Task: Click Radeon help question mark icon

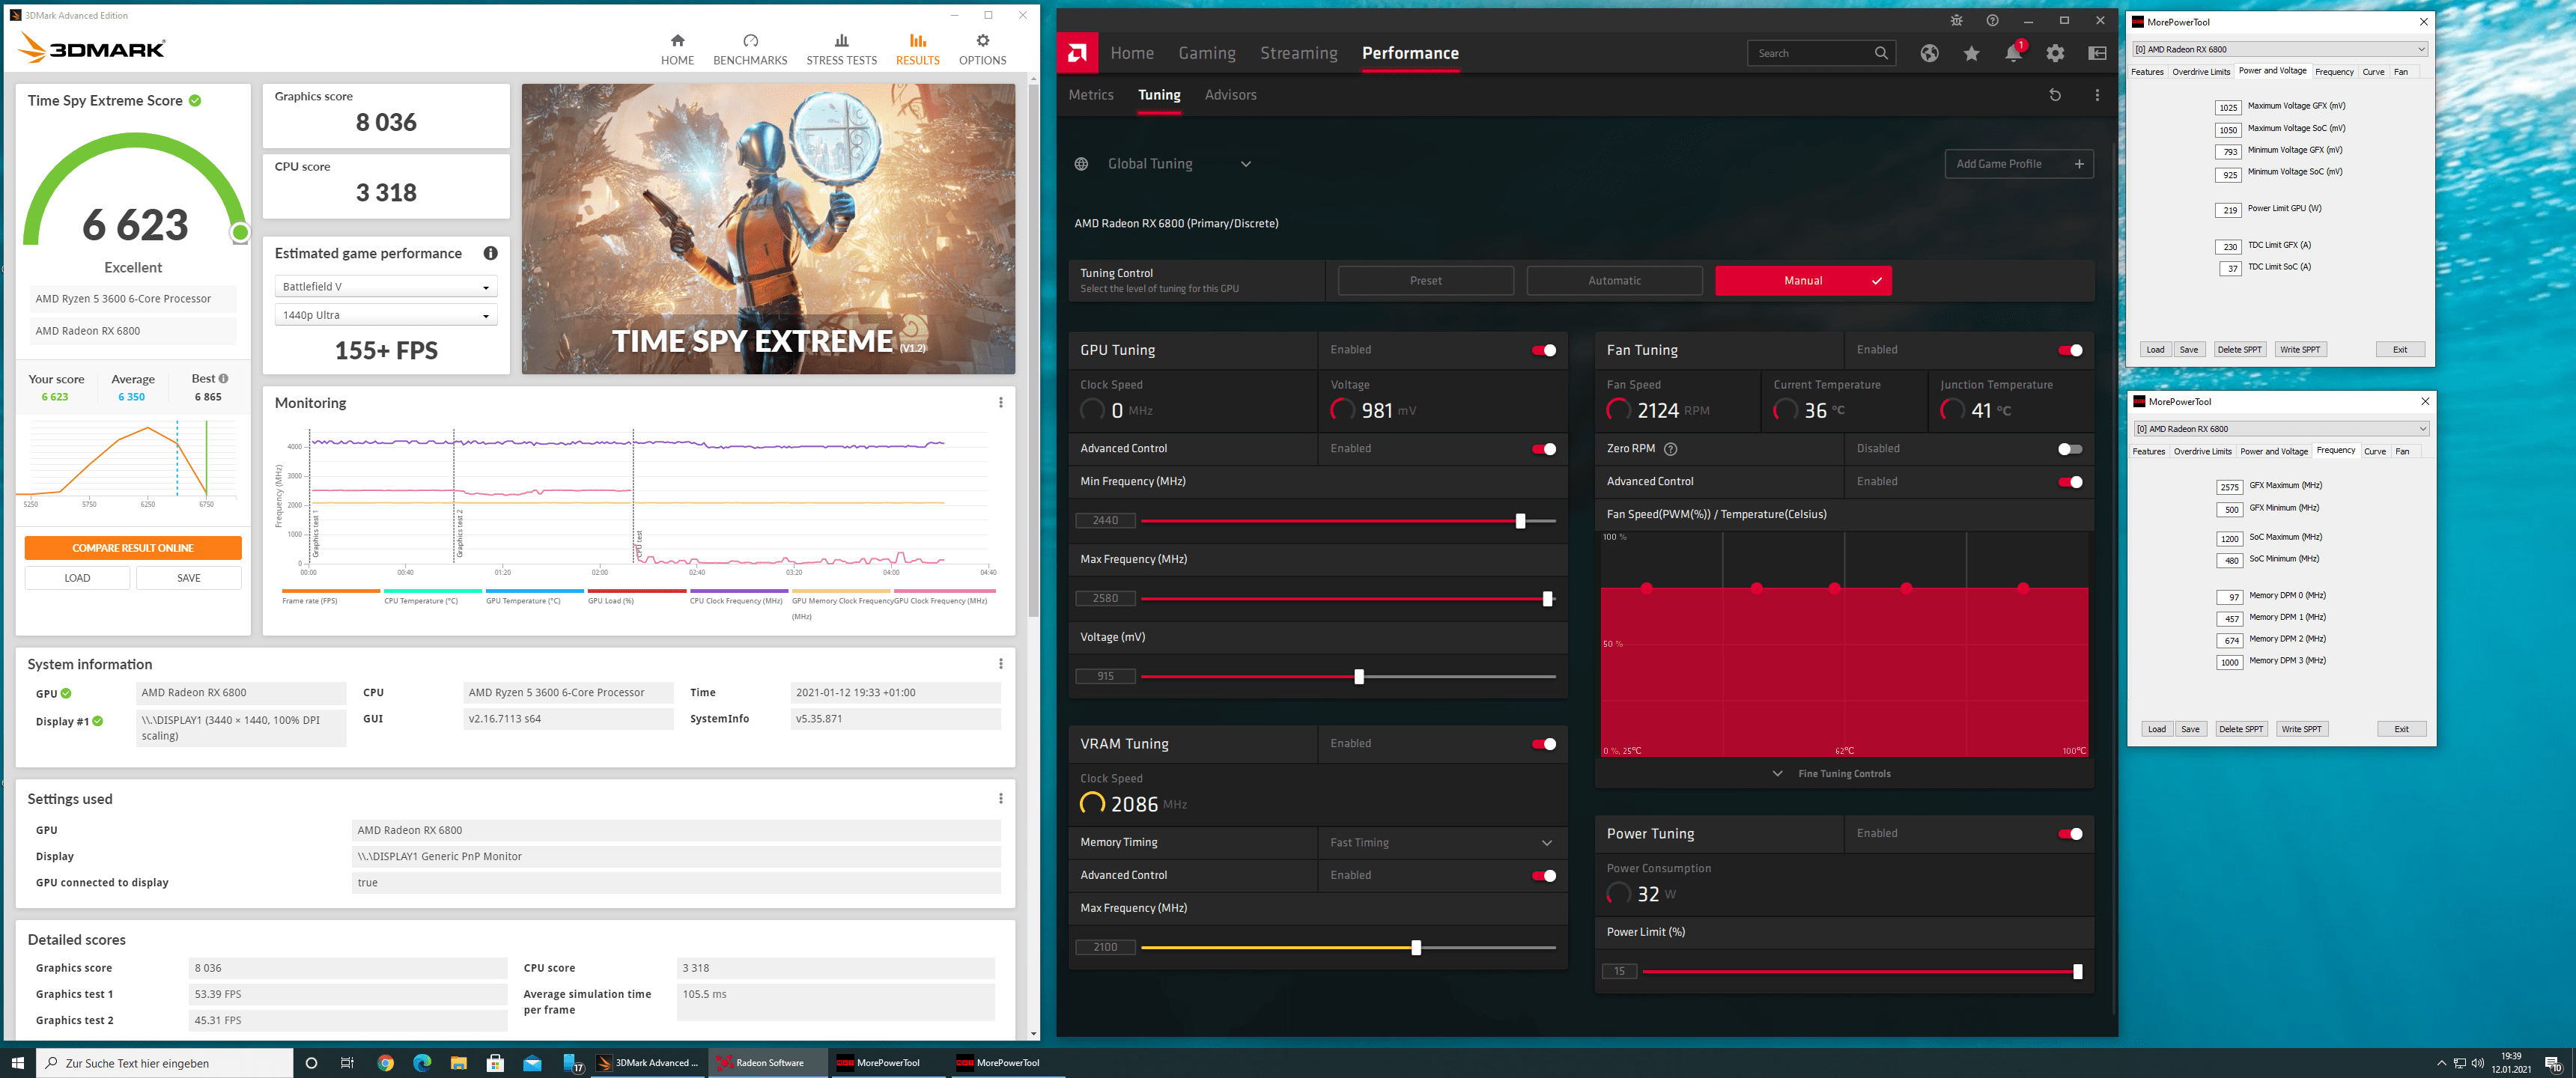Action: tap(1992, 20)
